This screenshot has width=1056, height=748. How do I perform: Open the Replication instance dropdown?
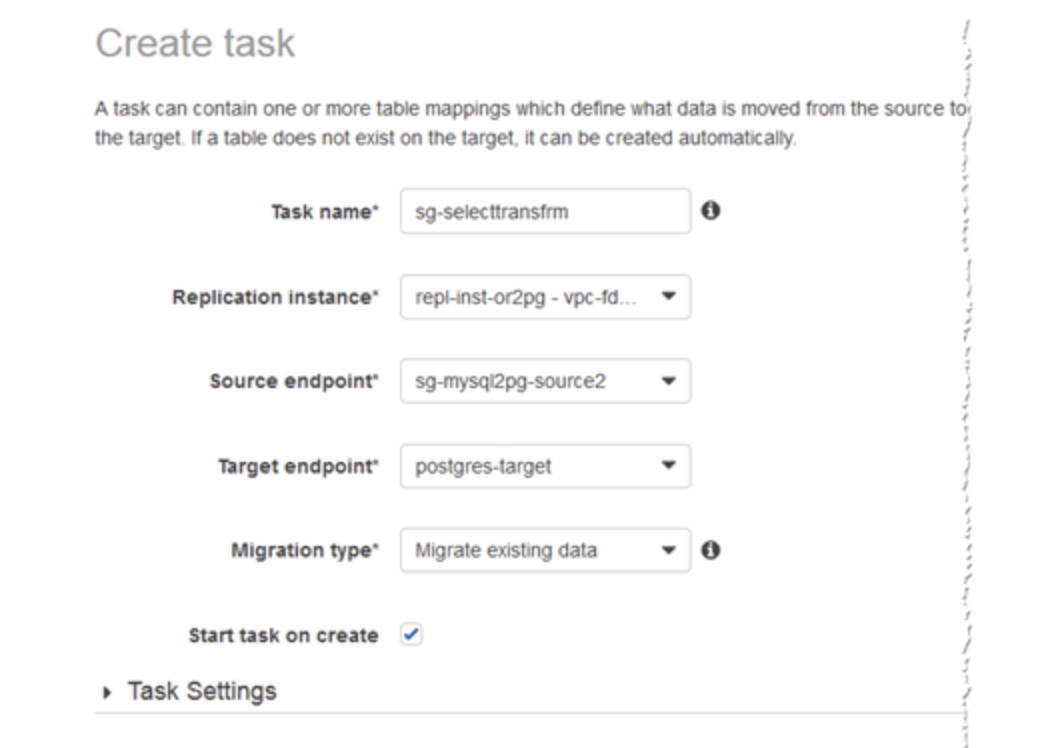click(544, 297)
